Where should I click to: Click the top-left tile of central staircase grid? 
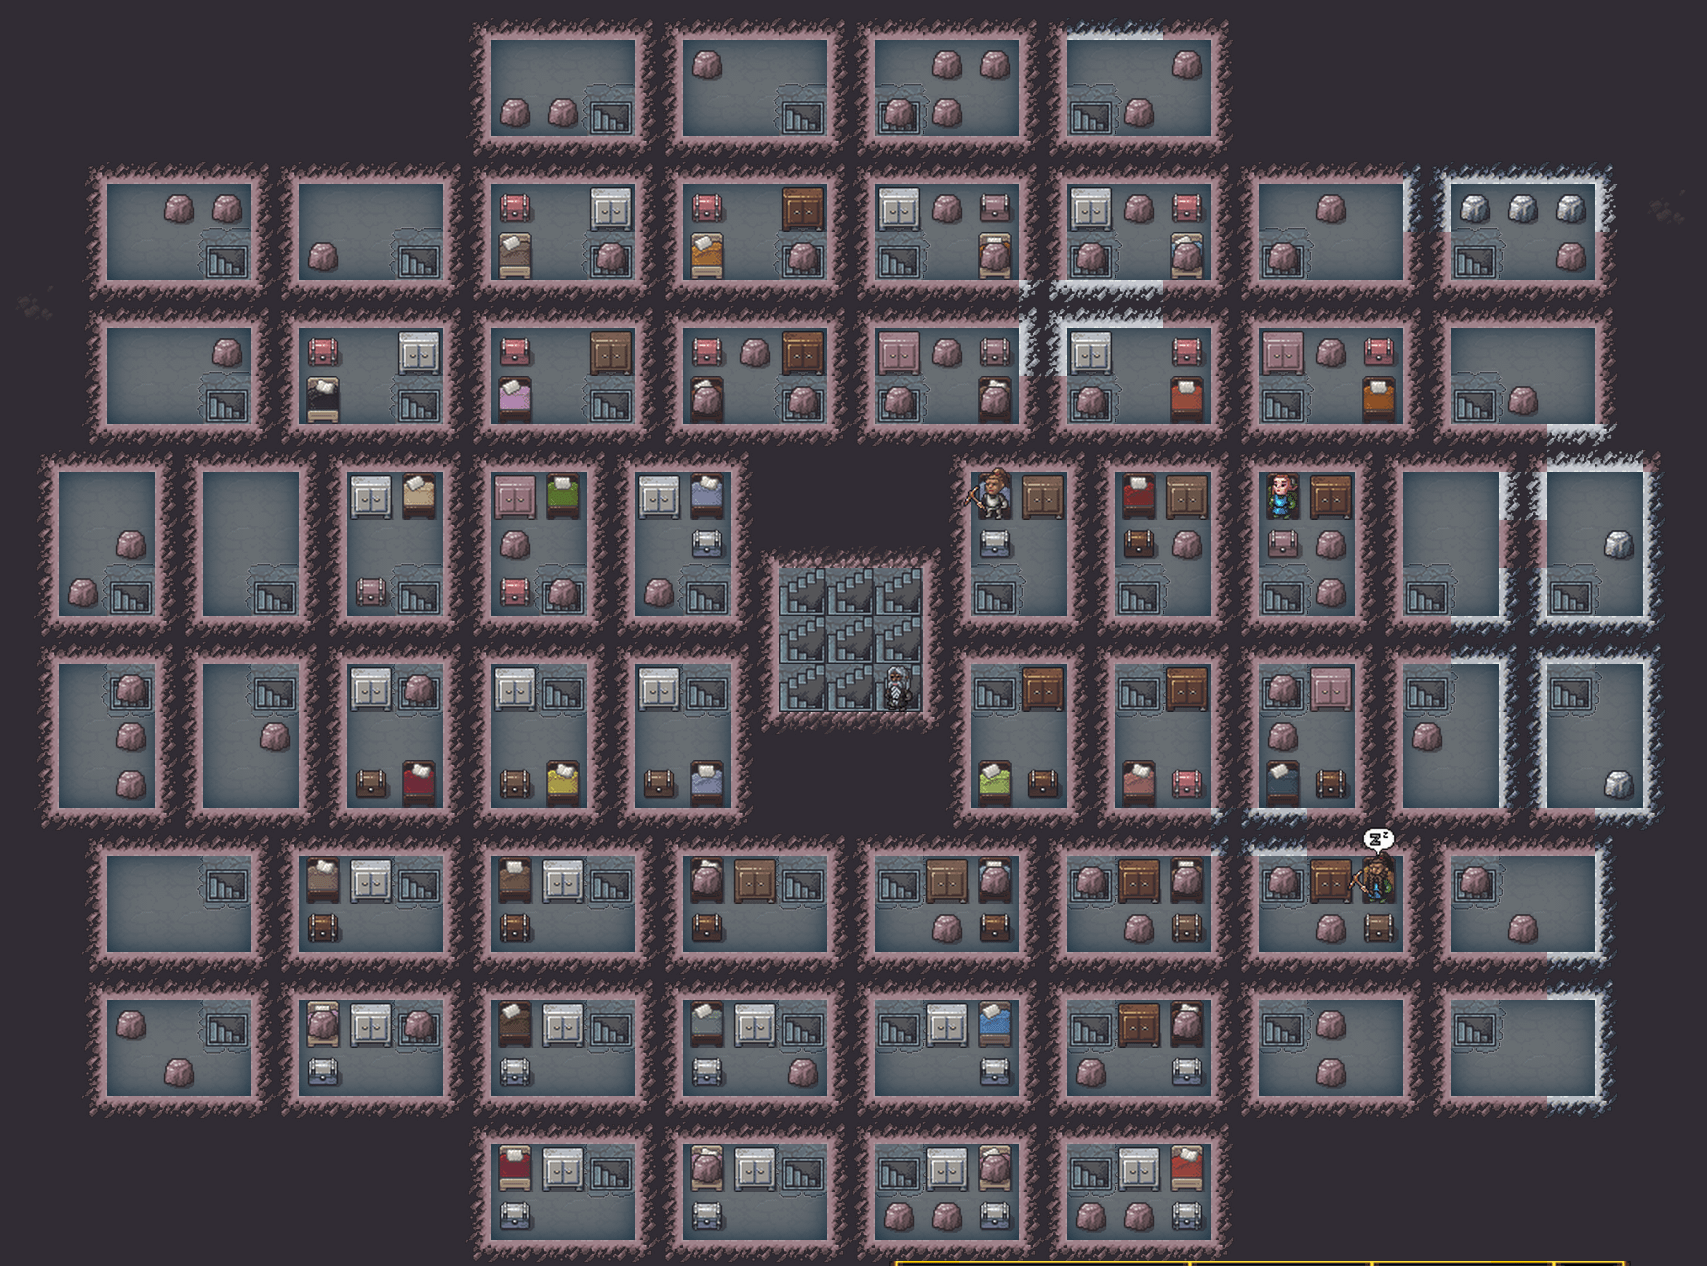803,592
